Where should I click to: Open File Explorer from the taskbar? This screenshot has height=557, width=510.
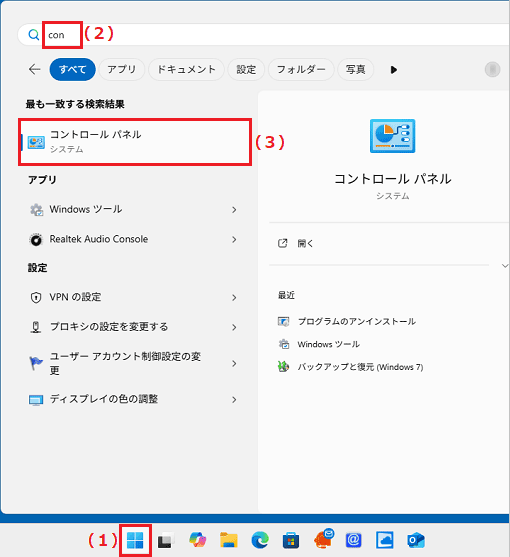(x=229, y=540)
